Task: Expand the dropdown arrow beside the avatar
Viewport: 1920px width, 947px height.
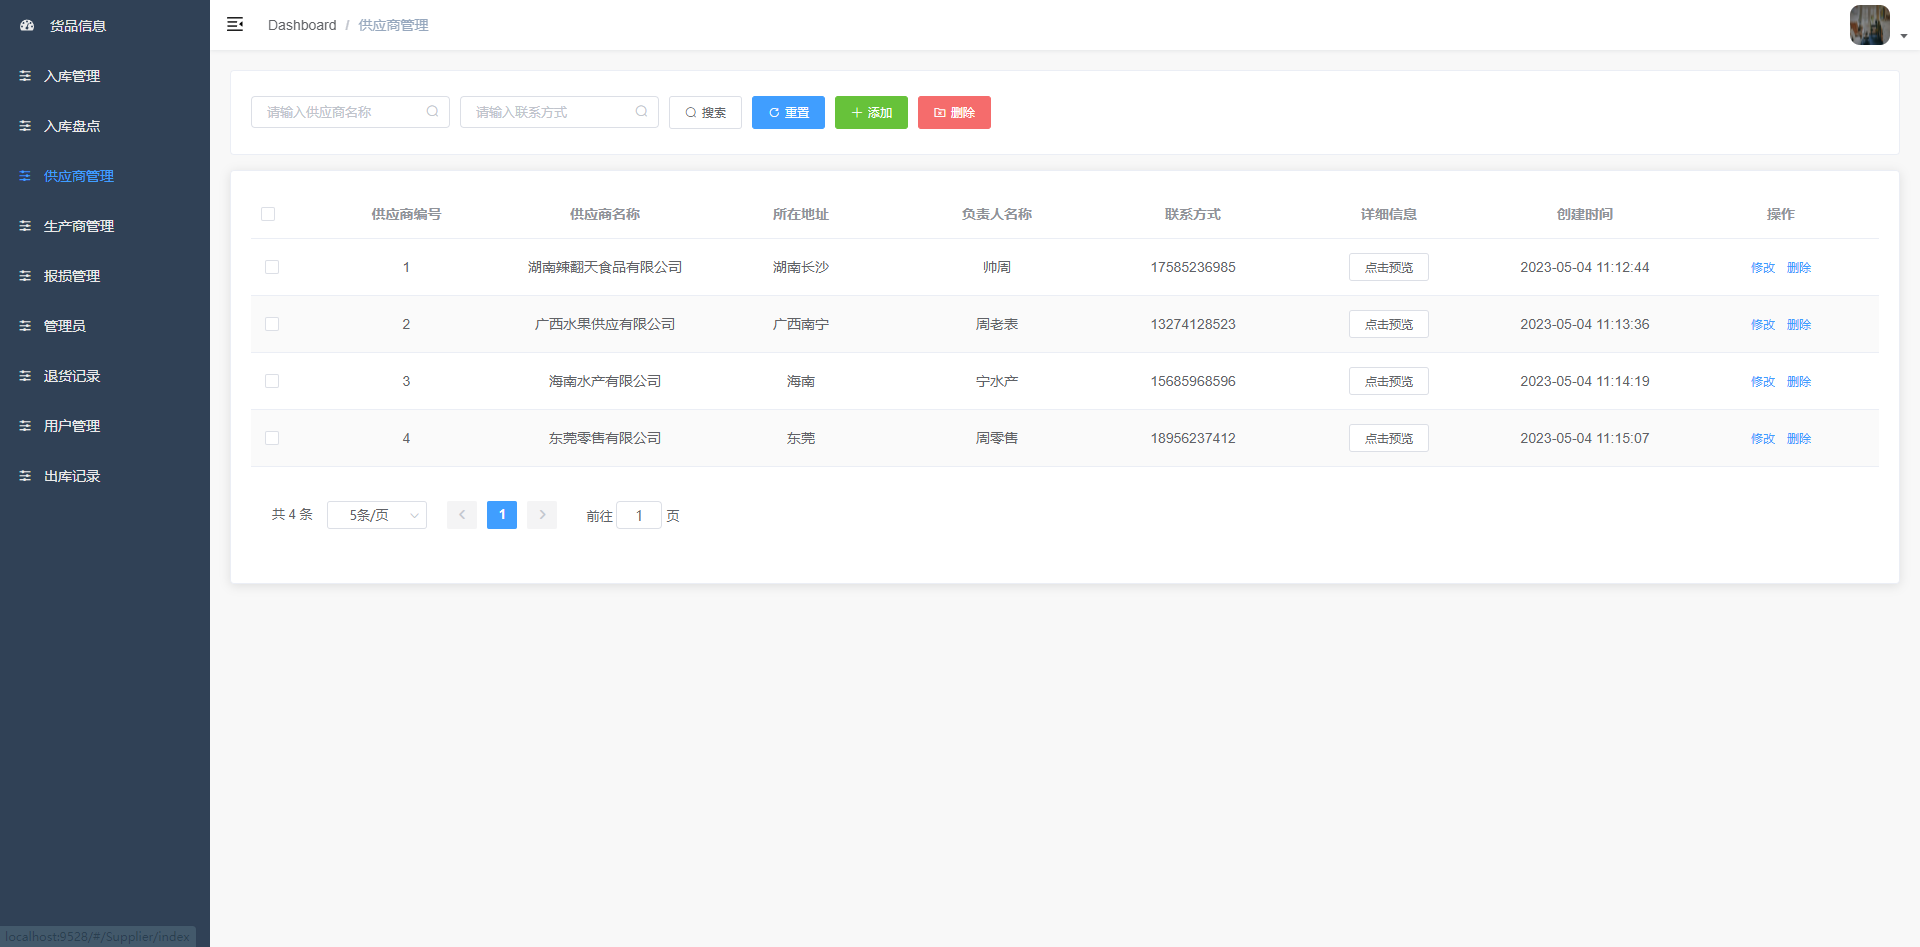Action: click(1903, 33)
